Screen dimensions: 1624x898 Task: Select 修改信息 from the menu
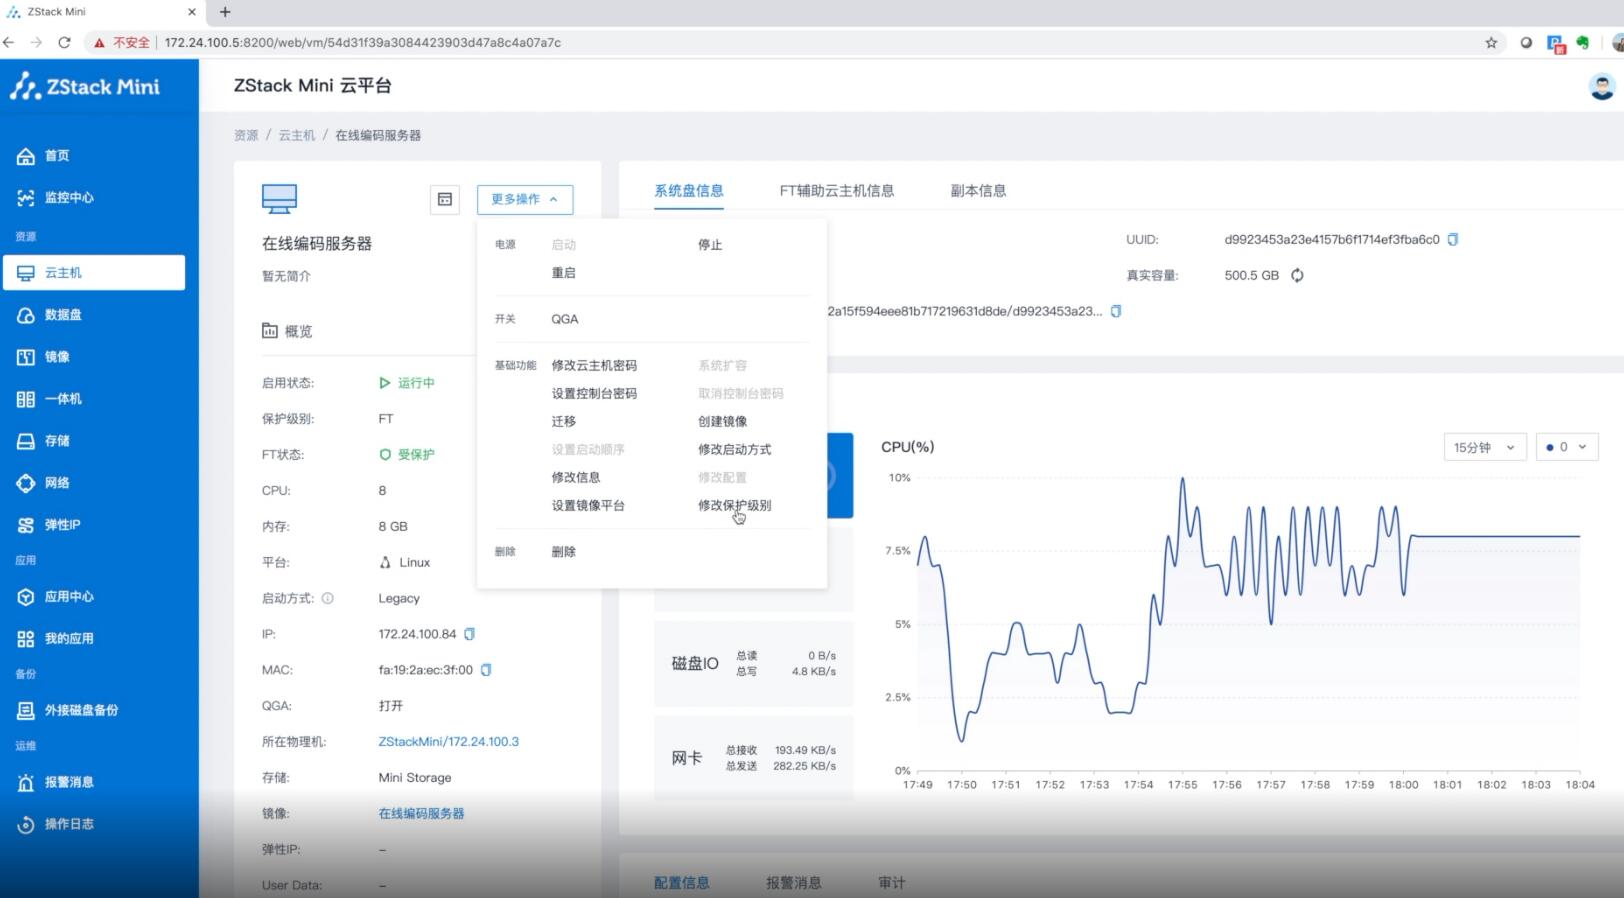[x=576, y=478]
